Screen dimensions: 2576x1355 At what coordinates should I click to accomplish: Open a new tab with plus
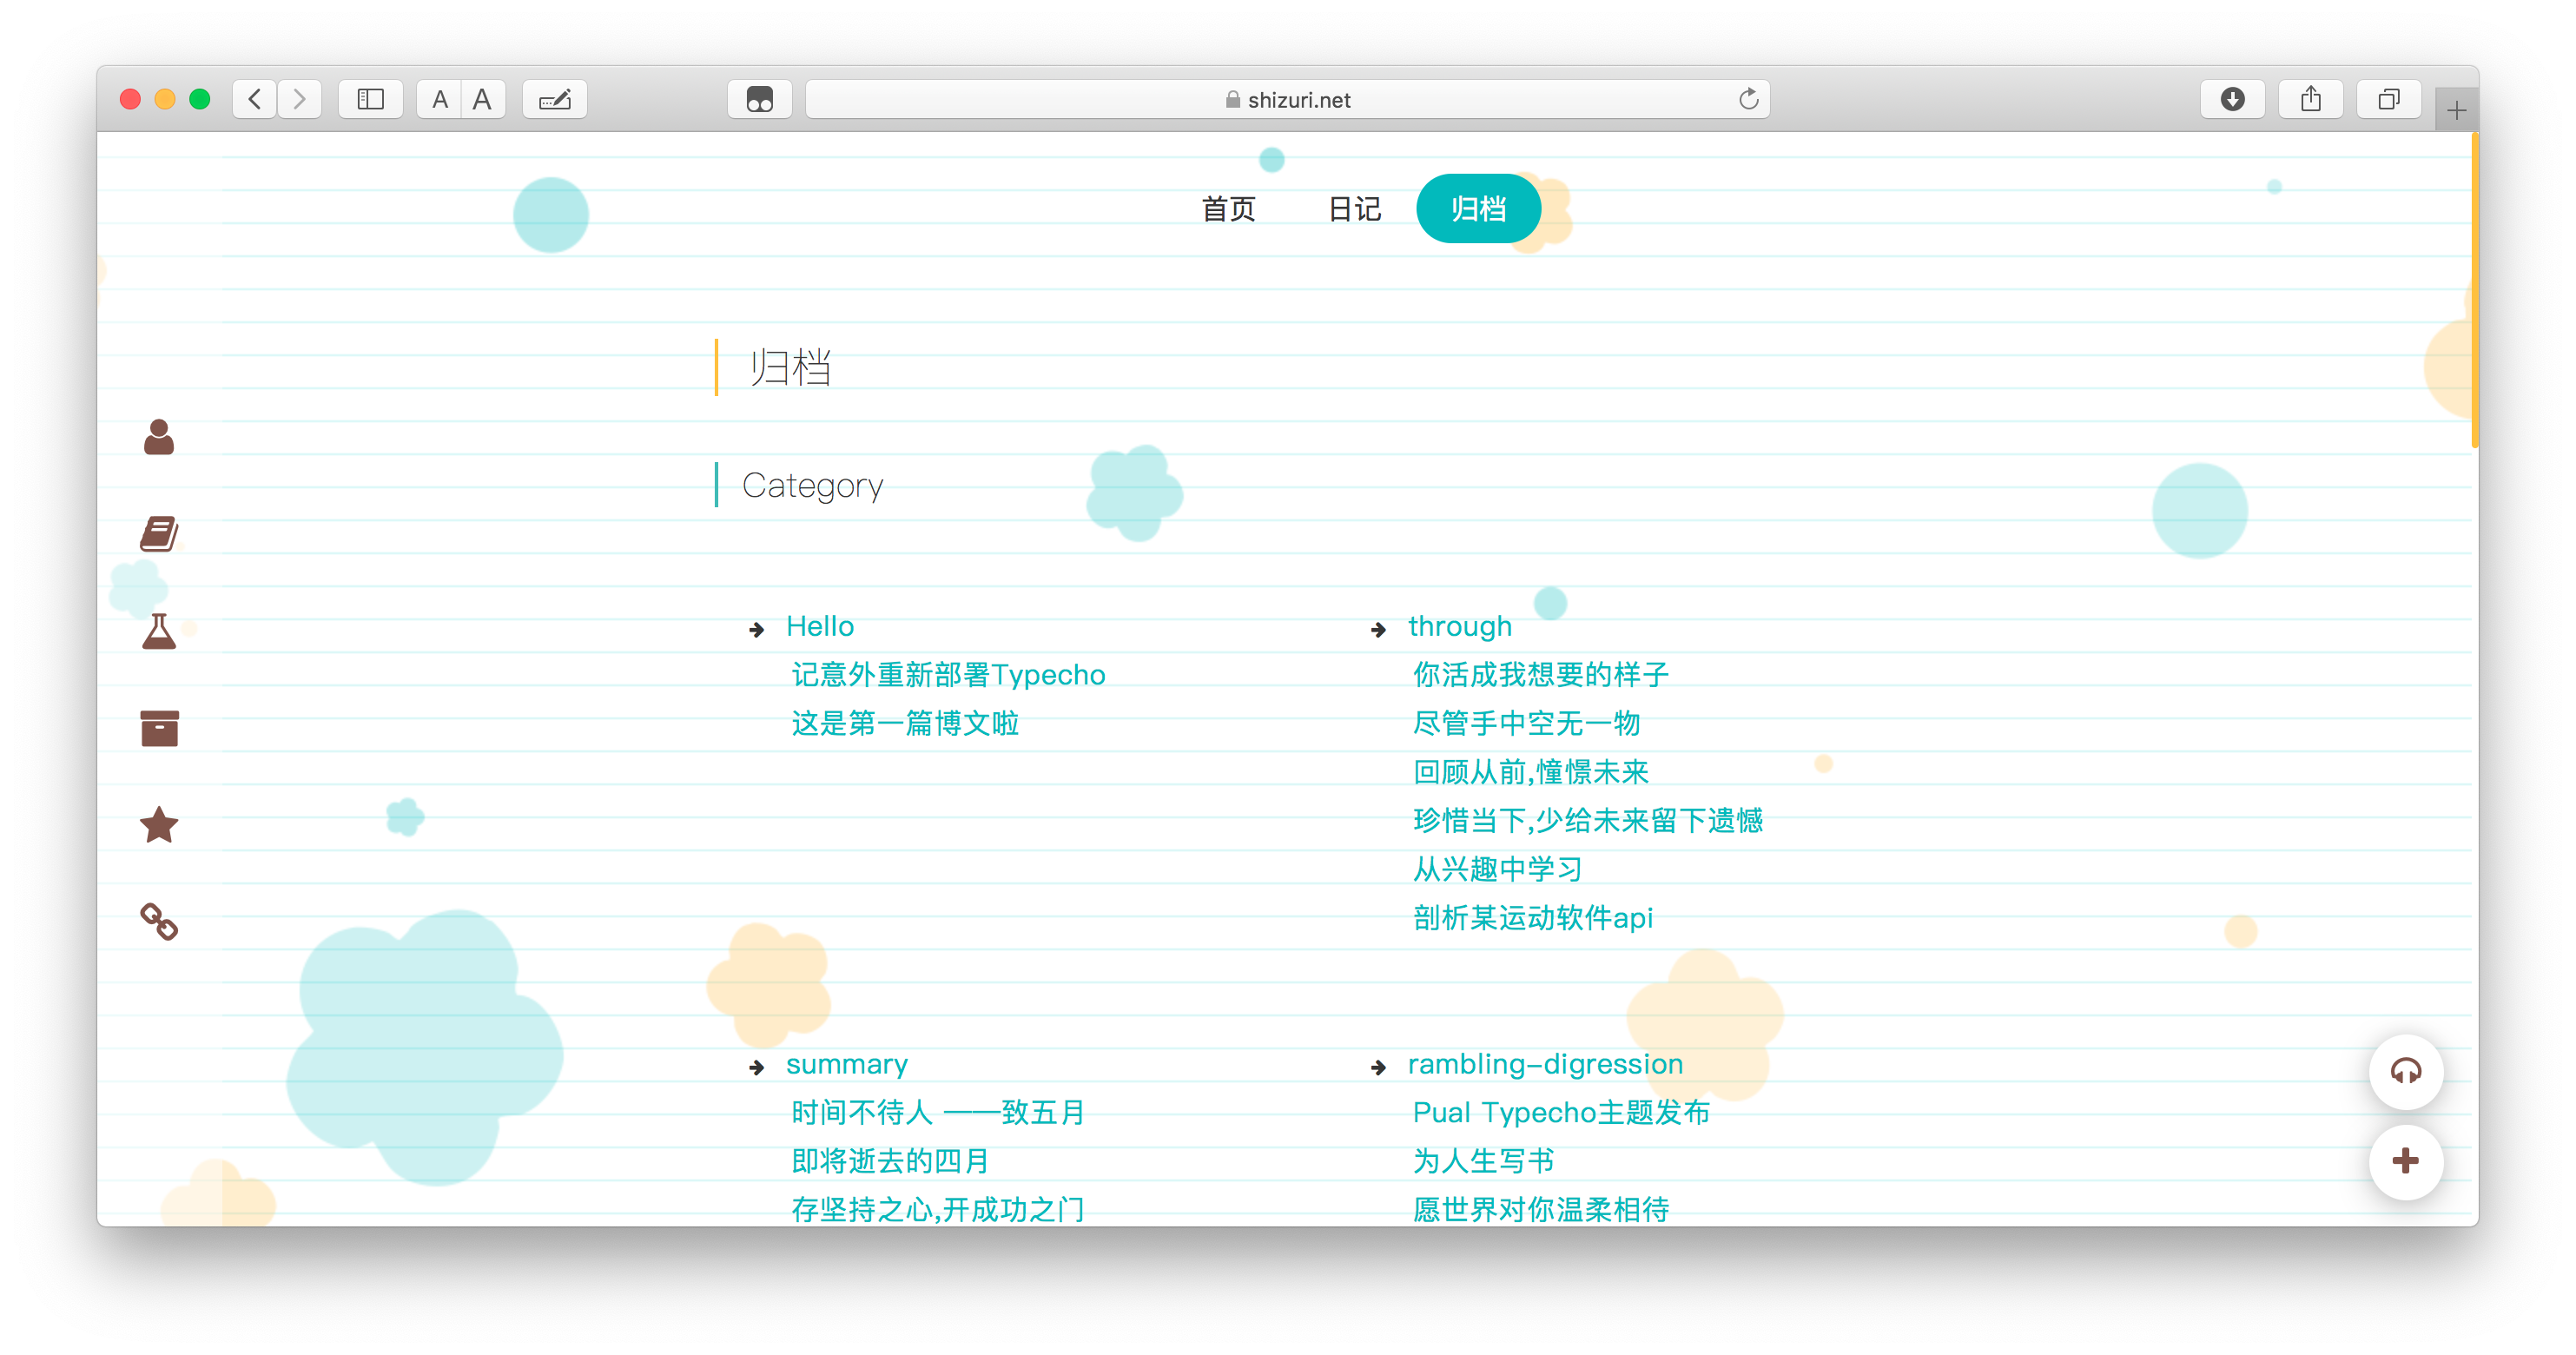2456,110
